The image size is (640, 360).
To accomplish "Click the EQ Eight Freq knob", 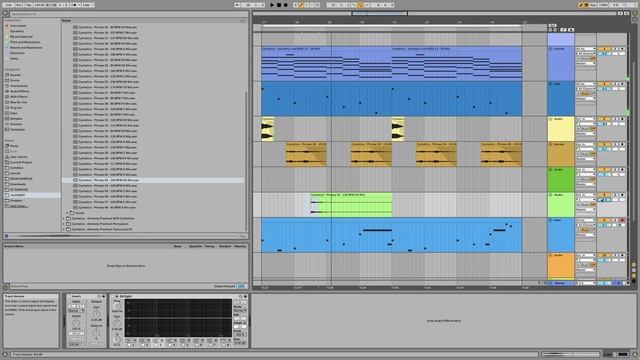I will [117, 306].
